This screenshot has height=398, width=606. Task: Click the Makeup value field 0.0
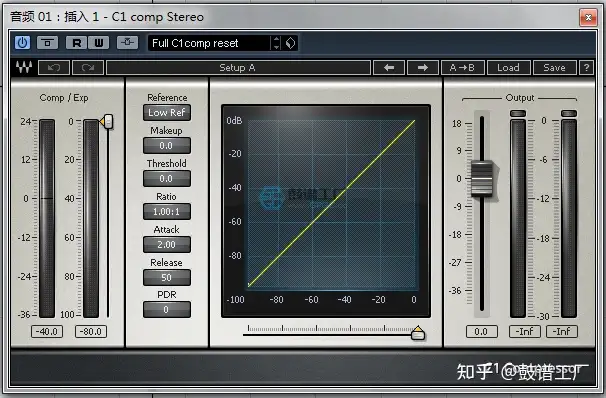point(167,146)
